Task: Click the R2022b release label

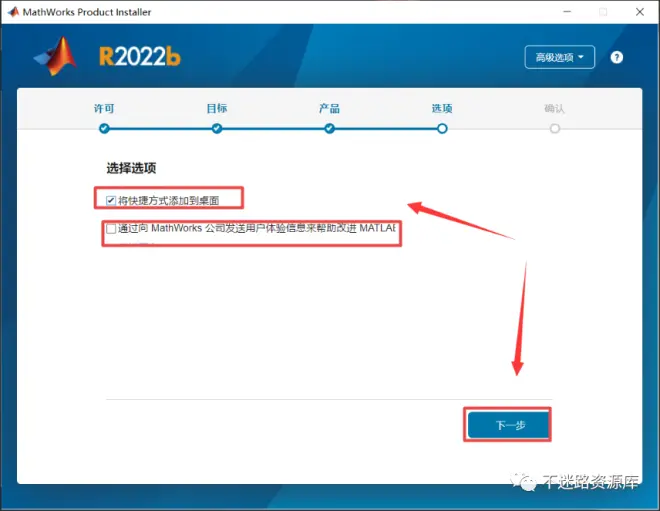Action: 139,56
